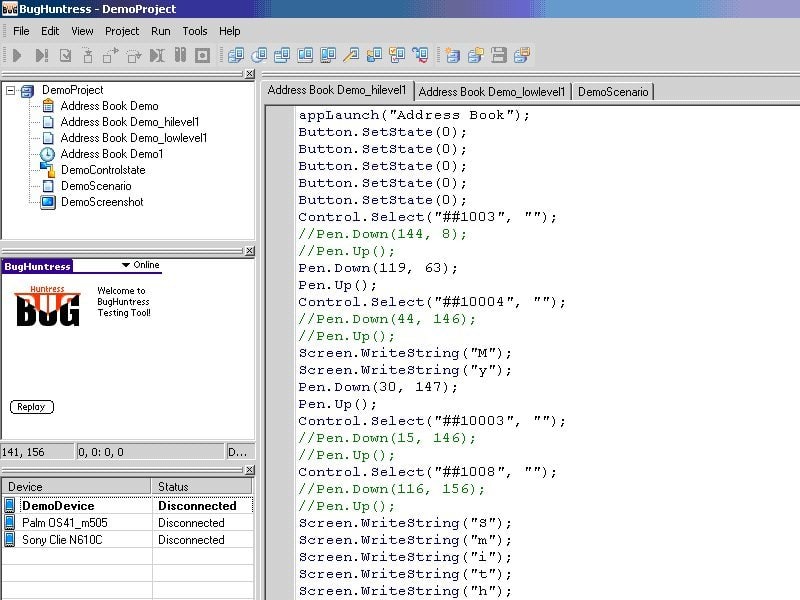Image resolution: width=800 pixels, height=600 pixels.
Task: Click the Screen.WriteString("M") code line
Action: tap(405, 353)
